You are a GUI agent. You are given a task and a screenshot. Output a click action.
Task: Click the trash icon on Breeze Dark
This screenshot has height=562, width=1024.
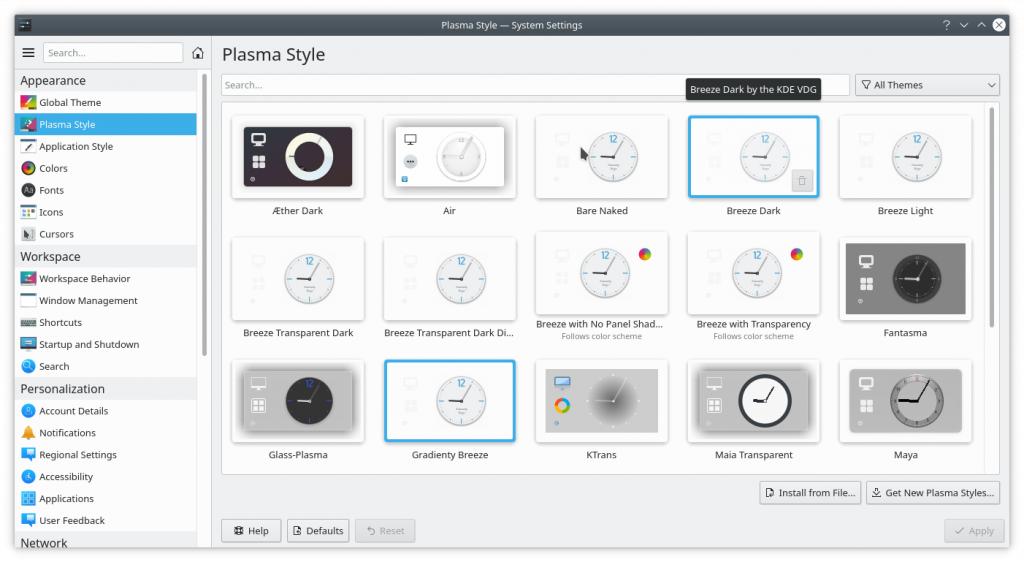[x=801, y=180]
